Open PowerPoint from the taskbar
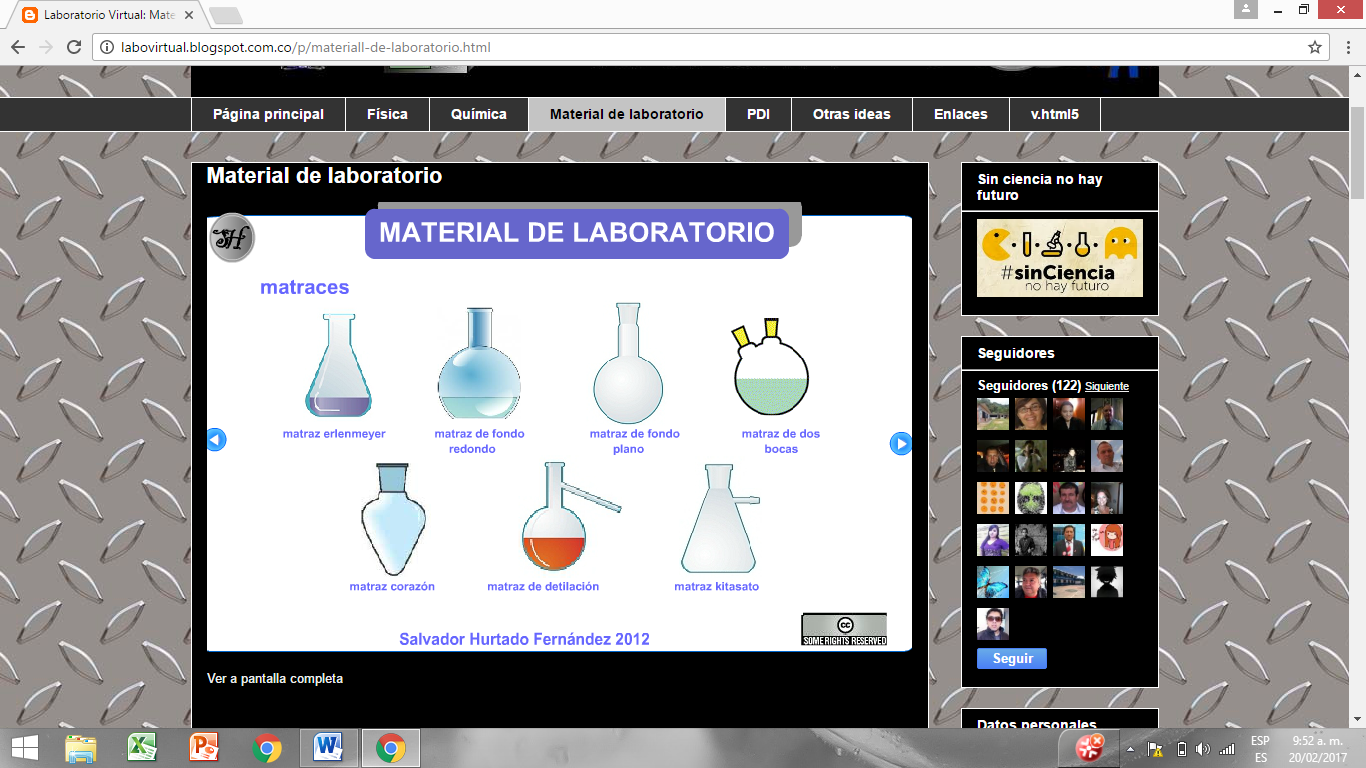The image size is (1366, 768). click(x=204, y=747)
